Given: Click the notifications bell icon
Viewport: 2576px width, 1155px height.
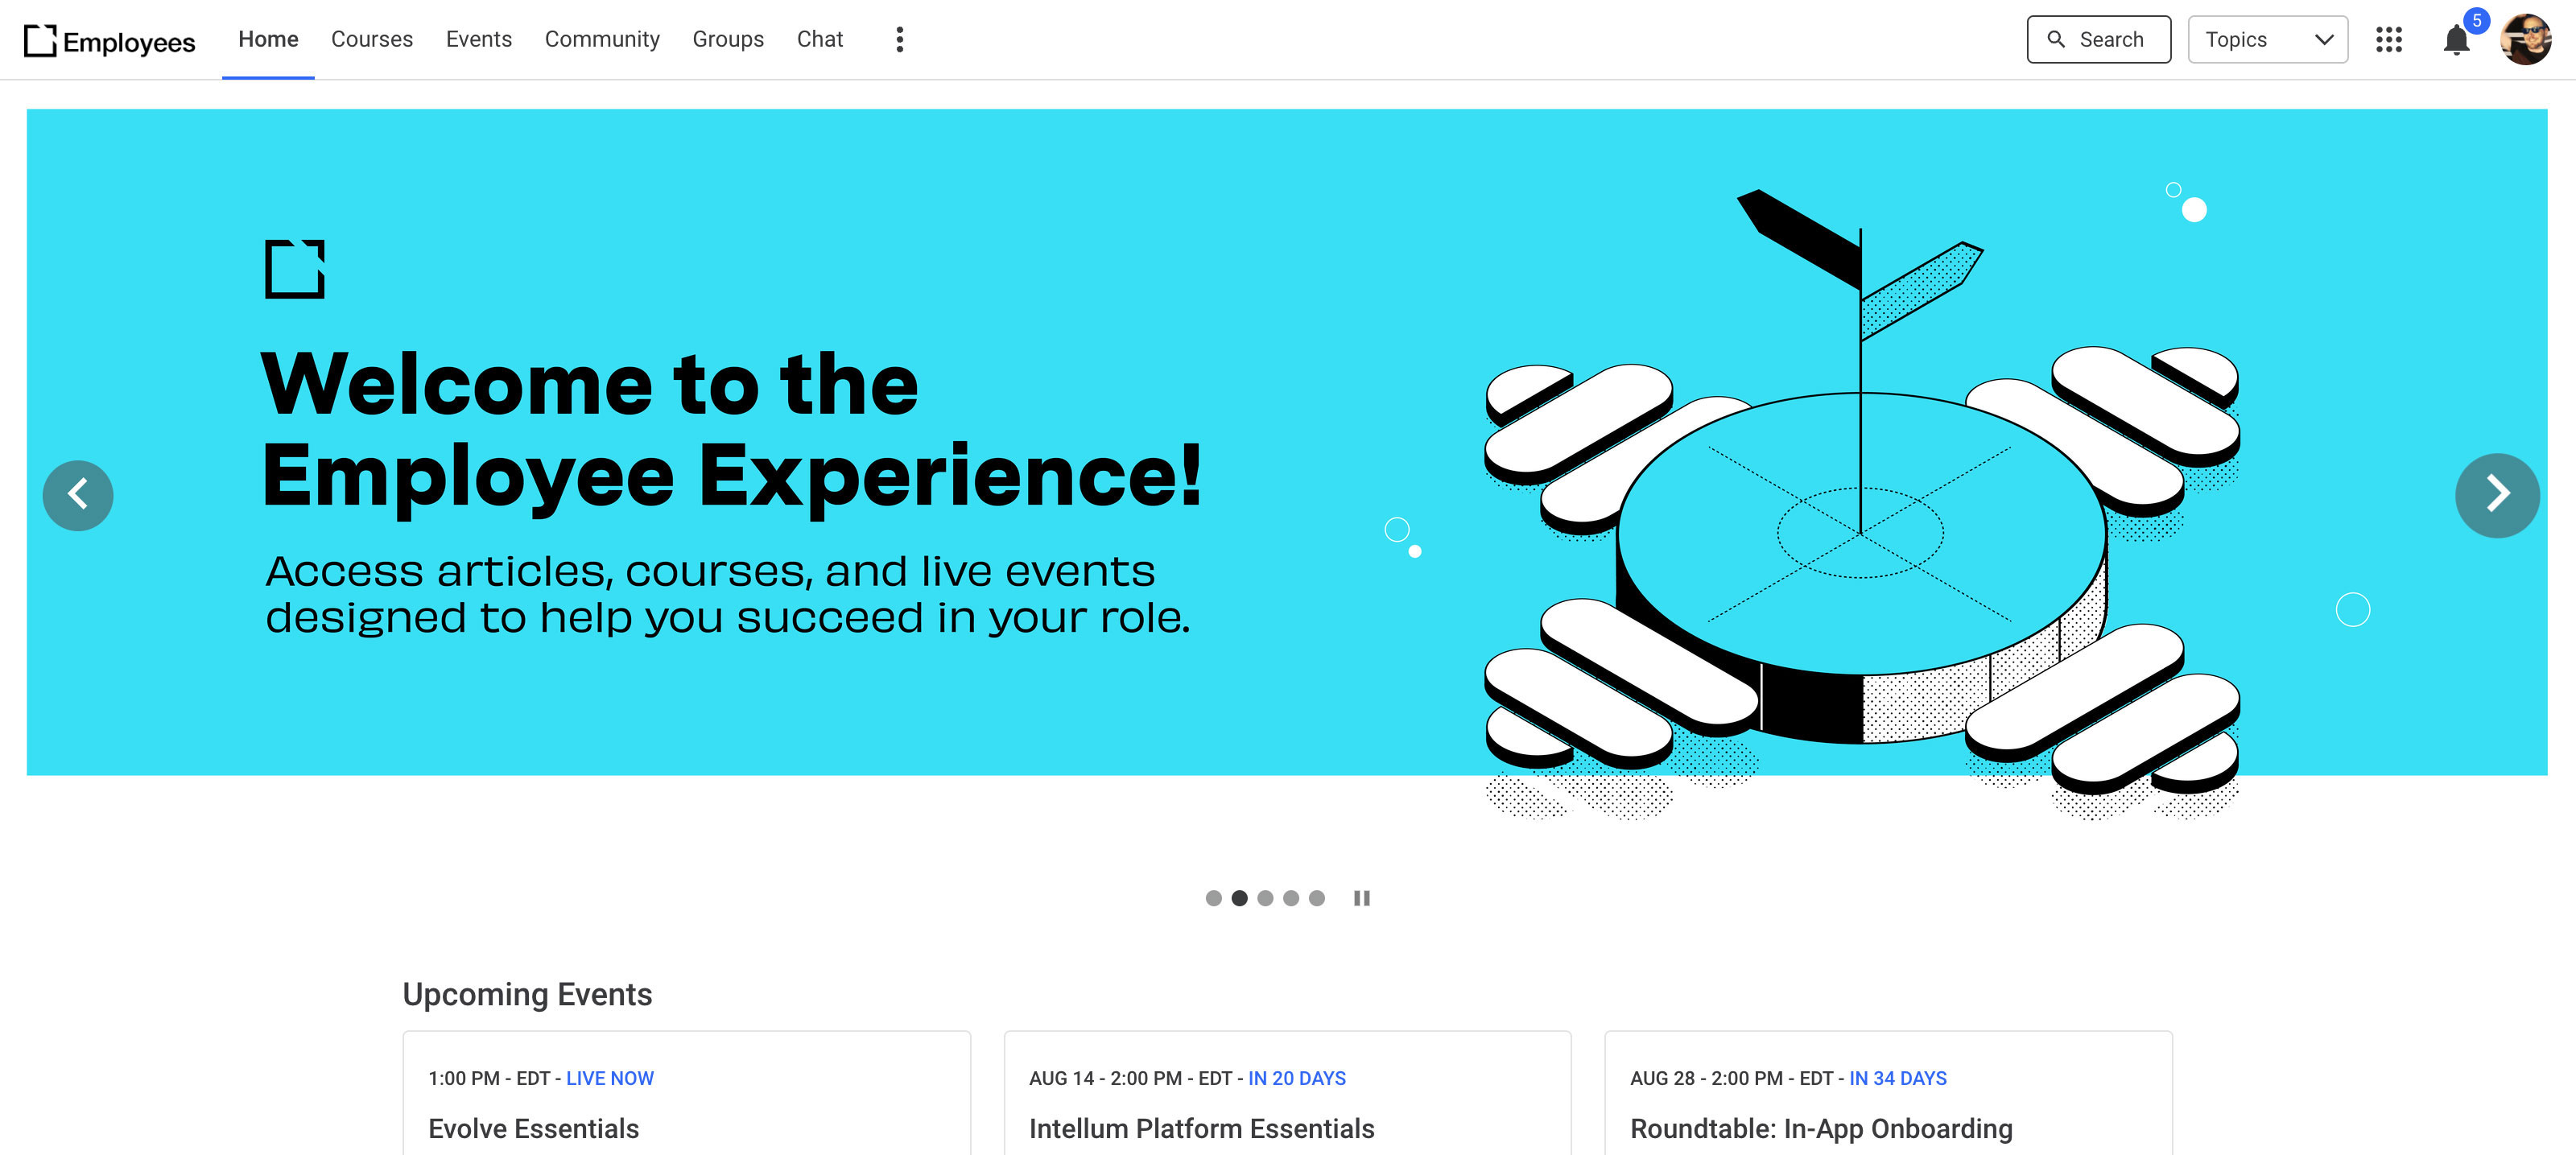Looking at the screenshot, I should [2456, 39].
